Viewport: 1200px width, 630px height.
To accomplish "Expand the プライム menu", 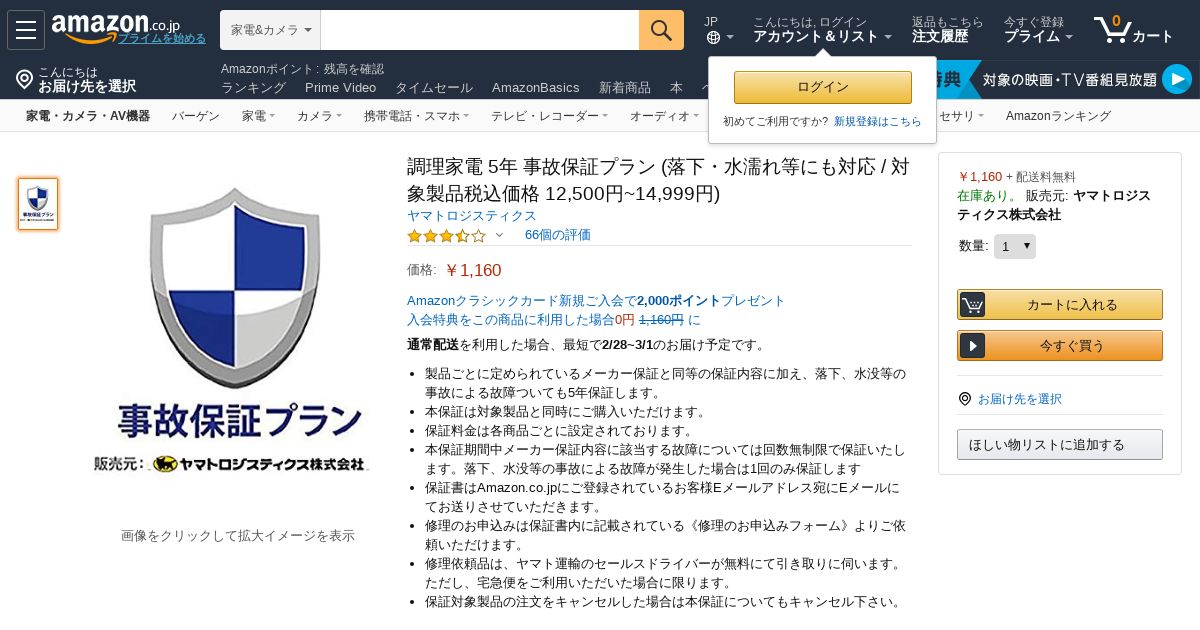I will point(1038,36).
